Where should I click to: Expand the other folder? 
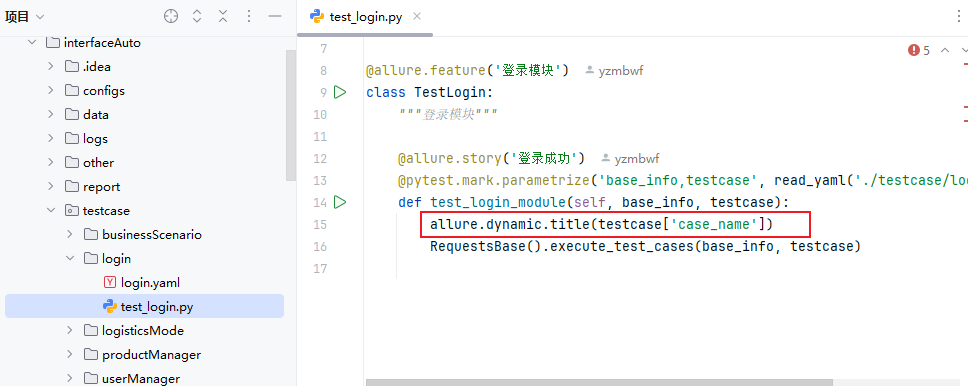point(51,162)
